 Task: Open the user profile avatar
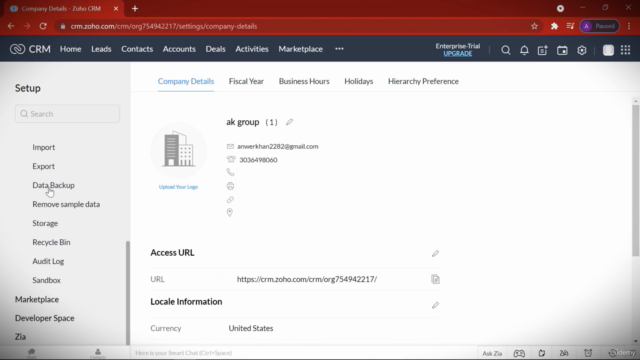(x=608, y=50)
